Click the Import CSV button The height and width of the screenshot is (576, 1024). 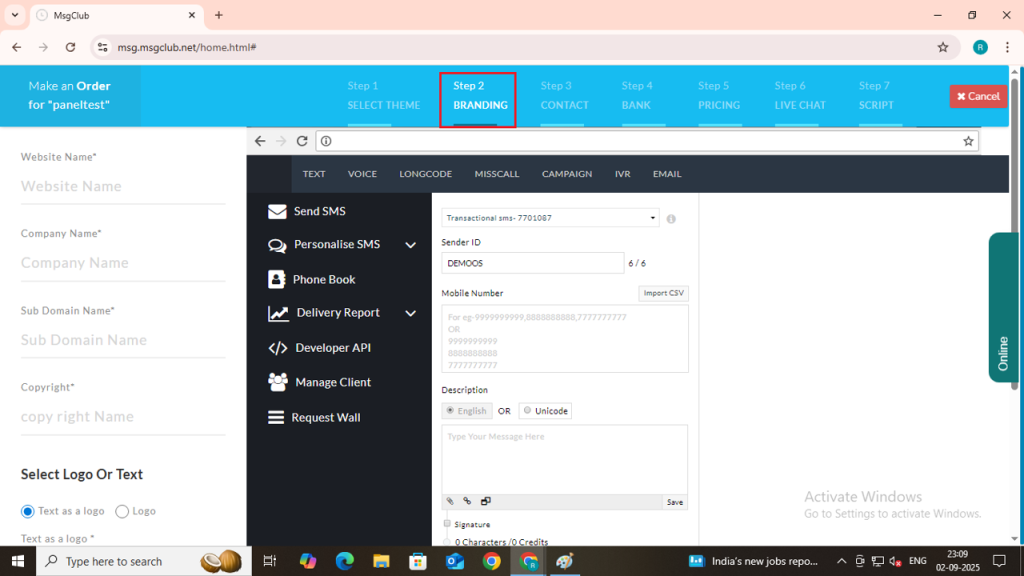tap(664, 293)
